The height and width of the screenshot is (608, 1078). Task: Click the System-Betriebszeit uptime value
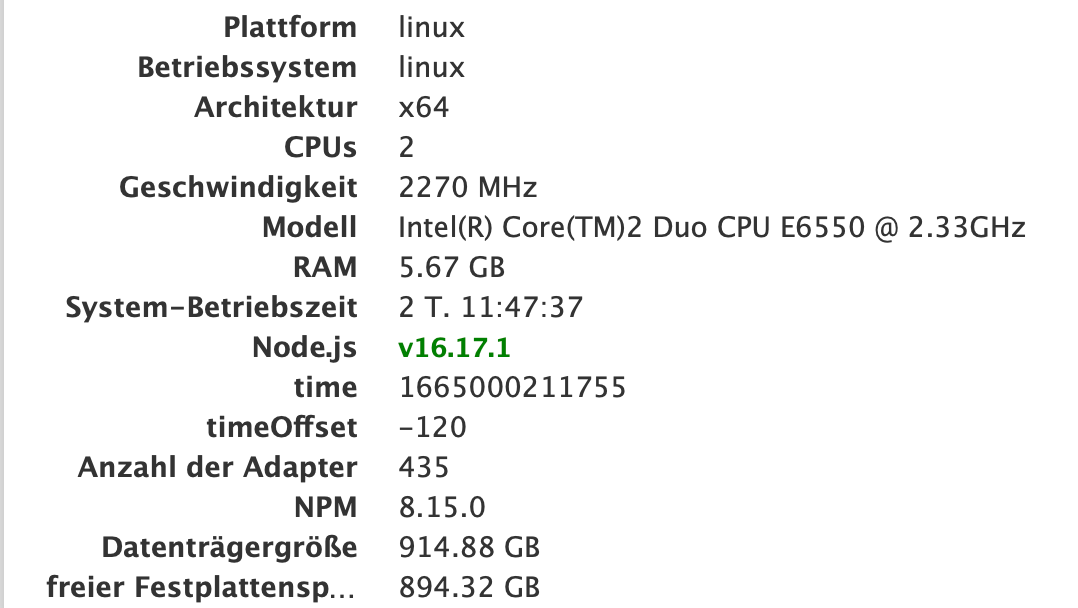click(x=490, y=308)
